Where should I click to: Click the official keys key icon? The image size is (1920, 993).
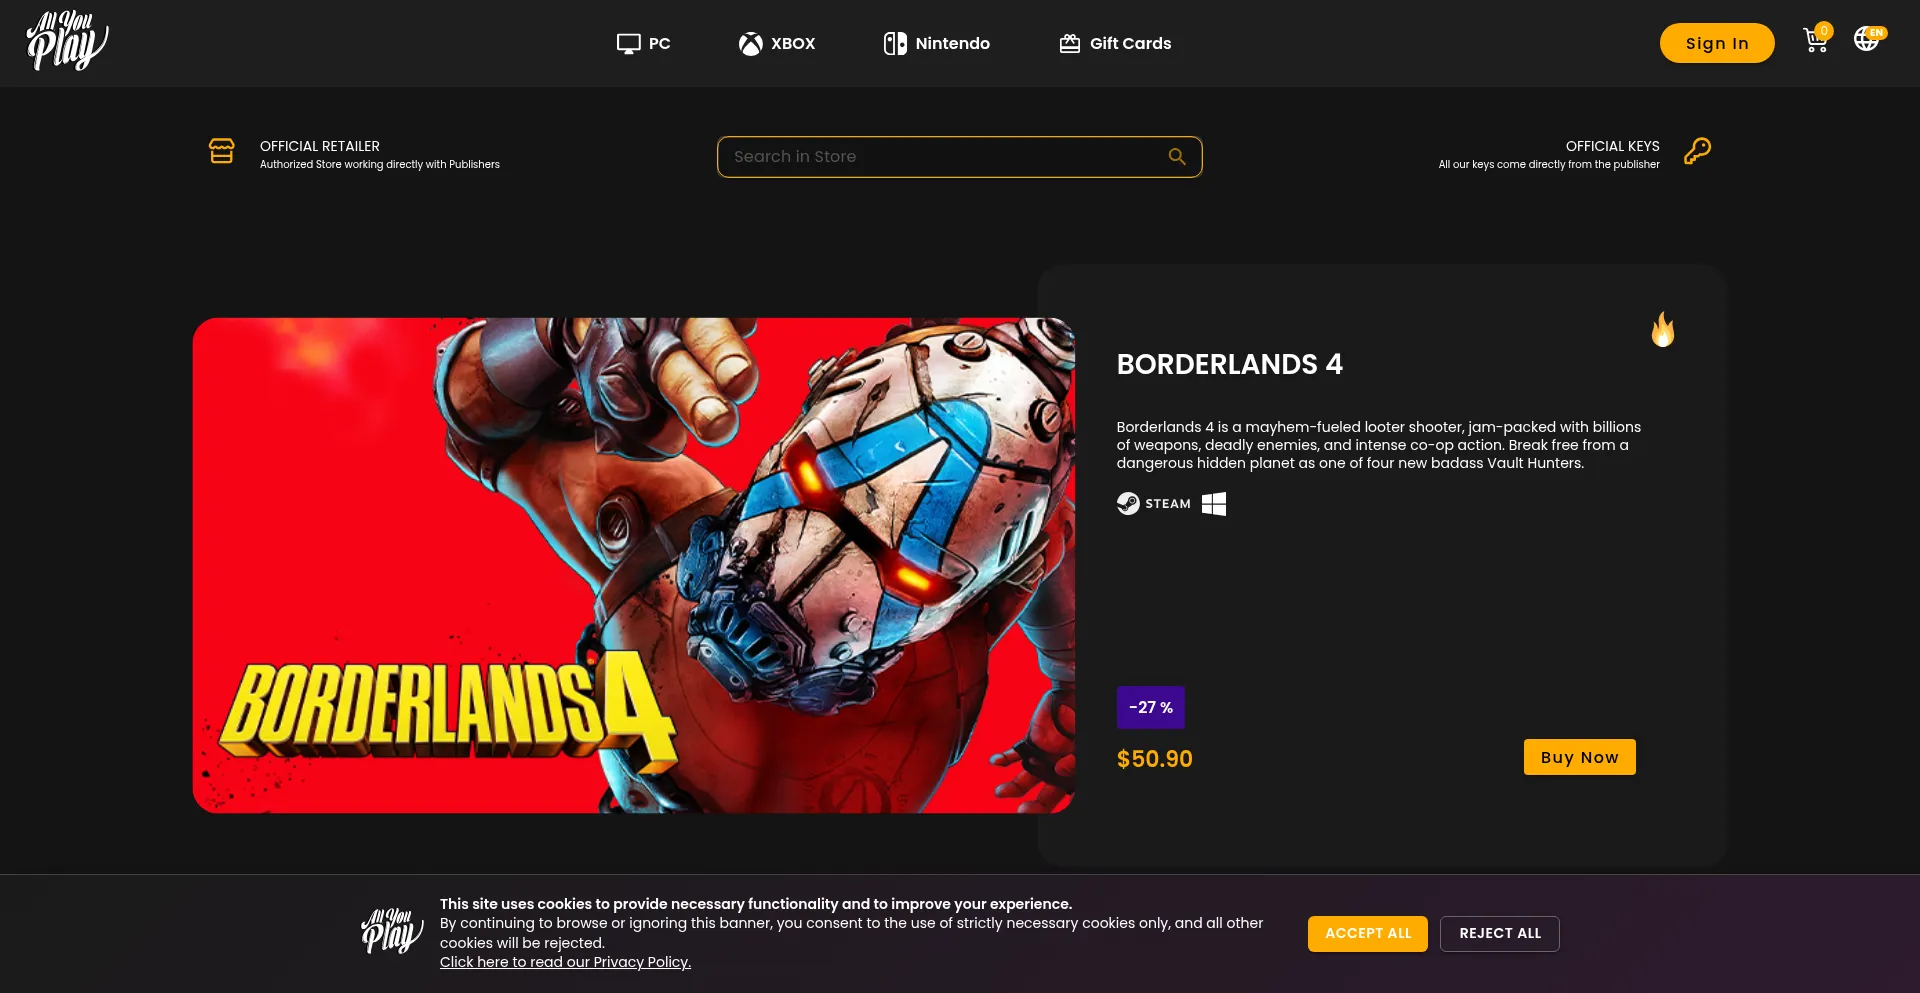[x=1697, y=151]
